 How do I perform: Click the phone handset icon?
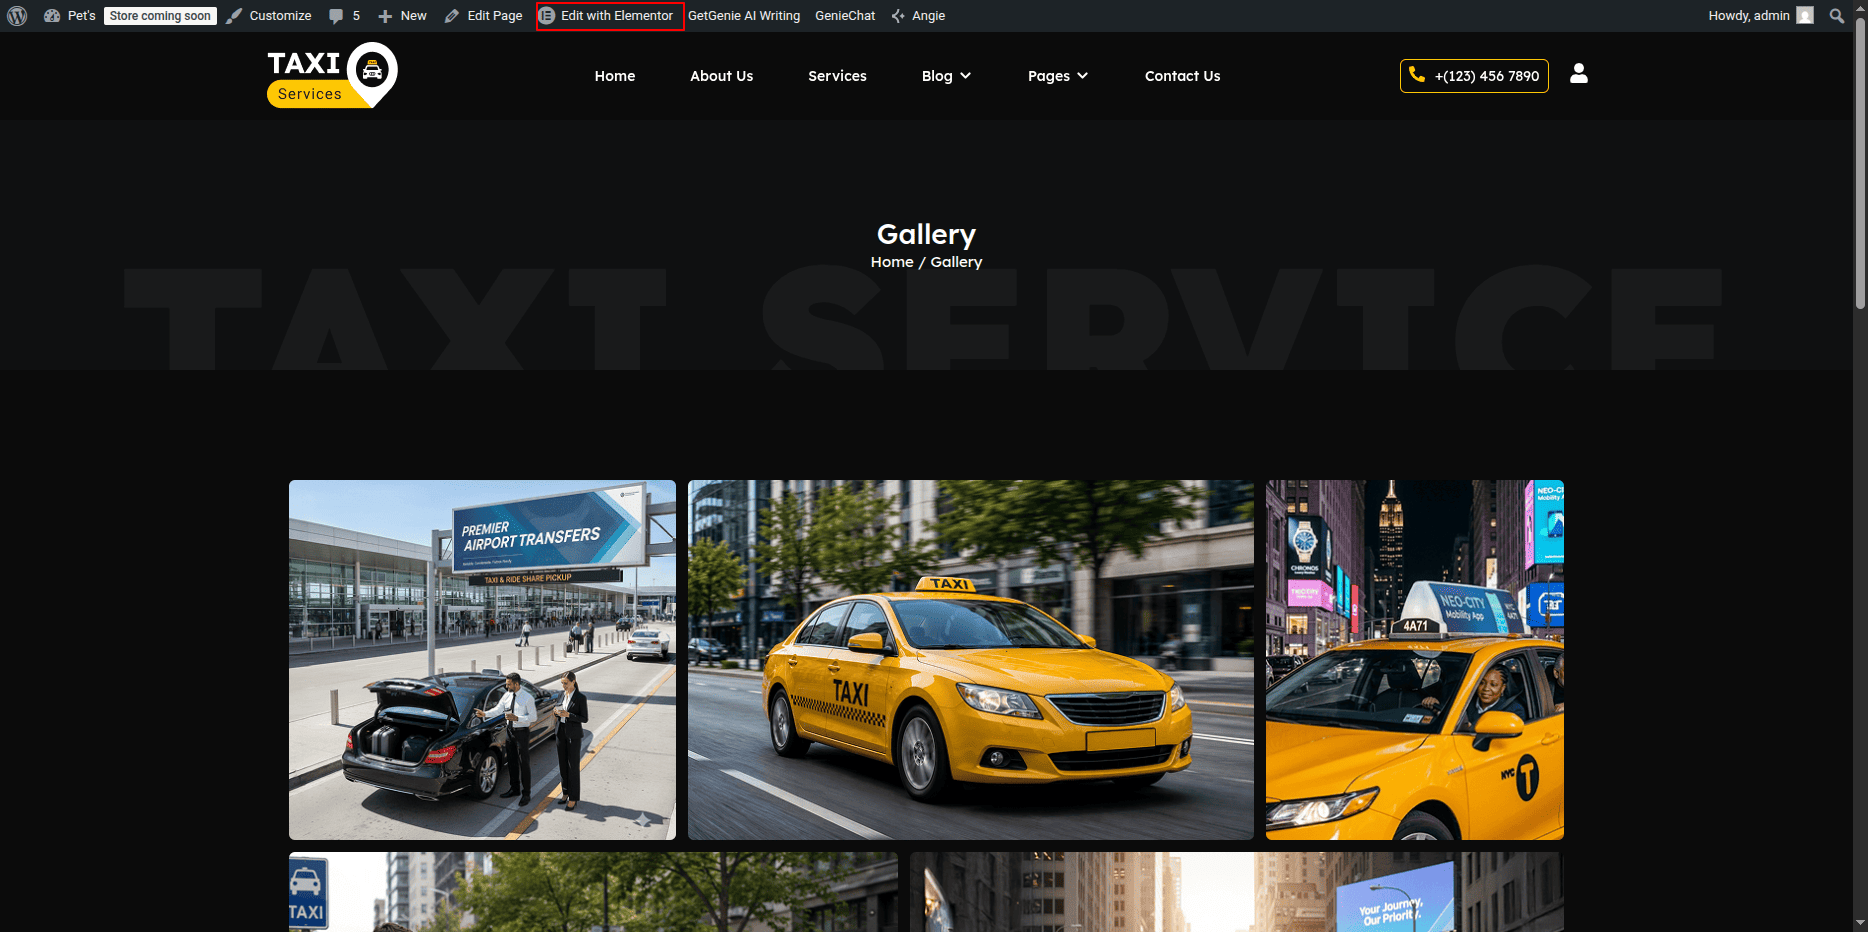[1417, 75]
